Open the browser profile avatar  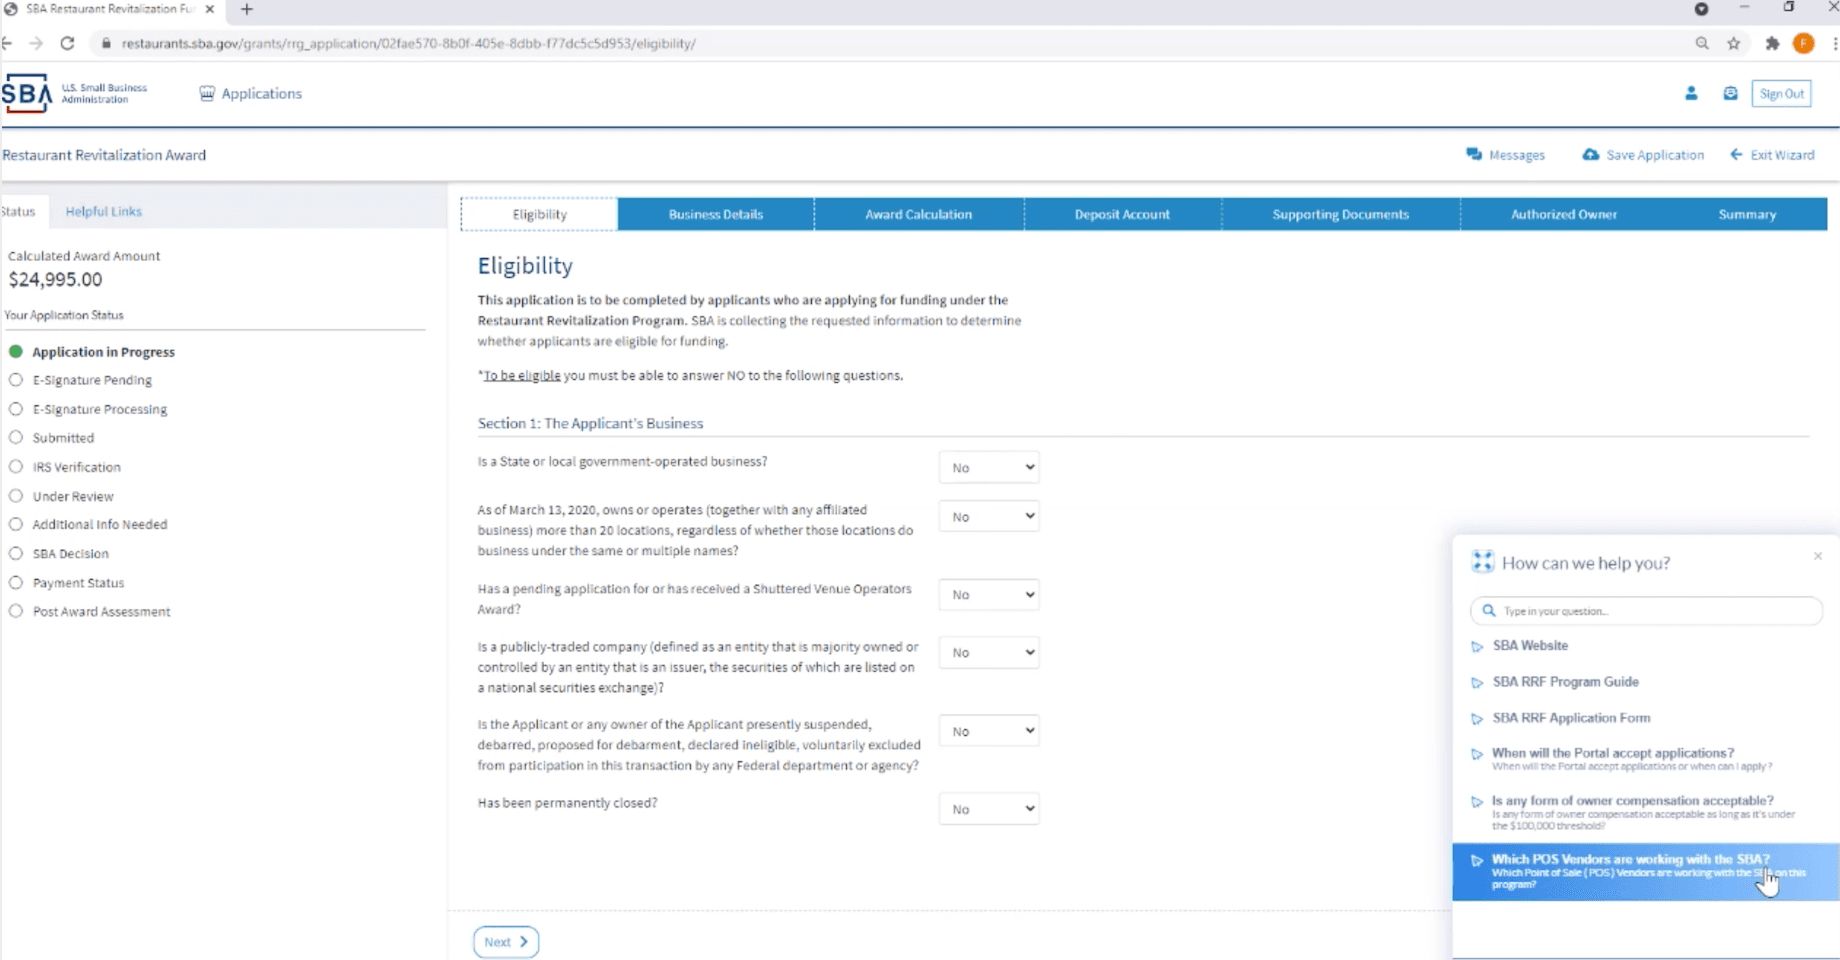pos(1804,43)
